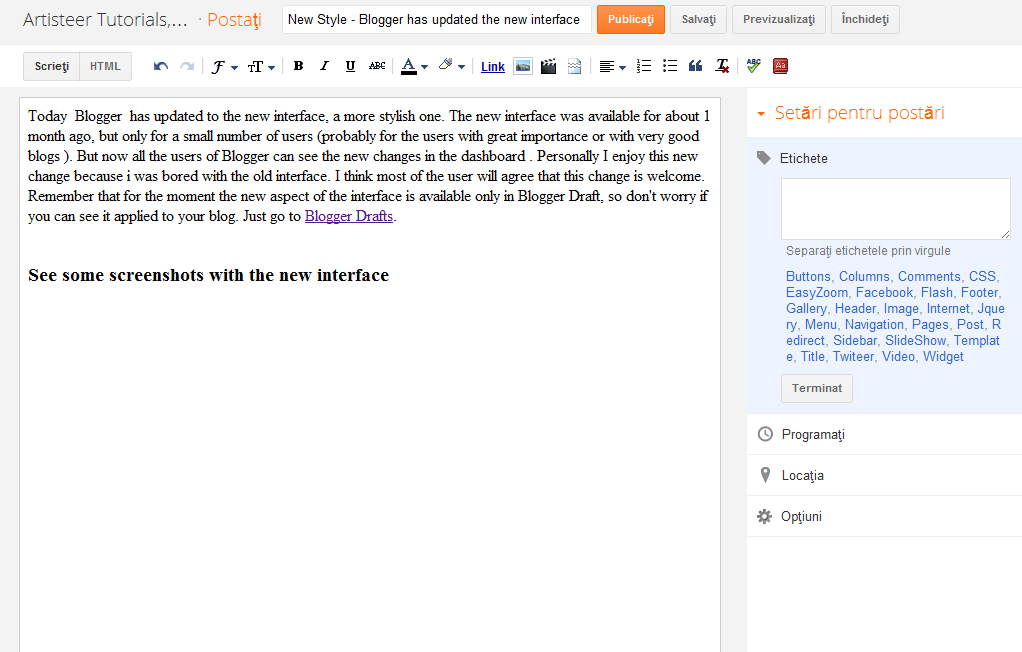Image resolution: width=1022 pixels, height=652 pixels.
Task: Add the Widget label
Action: [943, 357]
